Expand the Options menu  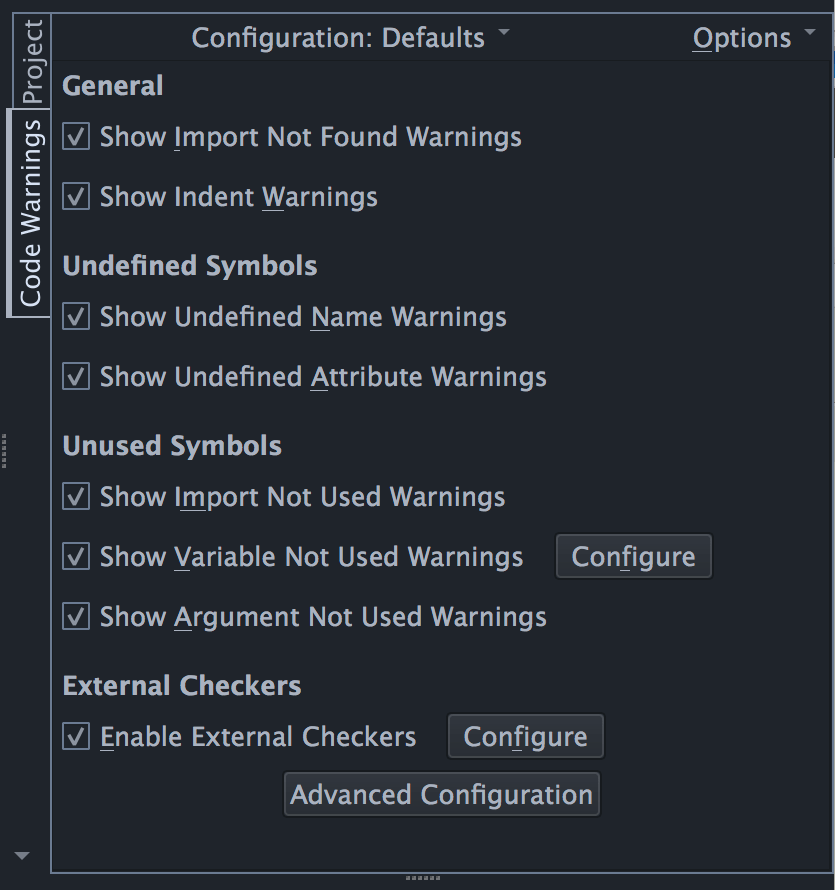(x=754, y=38)
